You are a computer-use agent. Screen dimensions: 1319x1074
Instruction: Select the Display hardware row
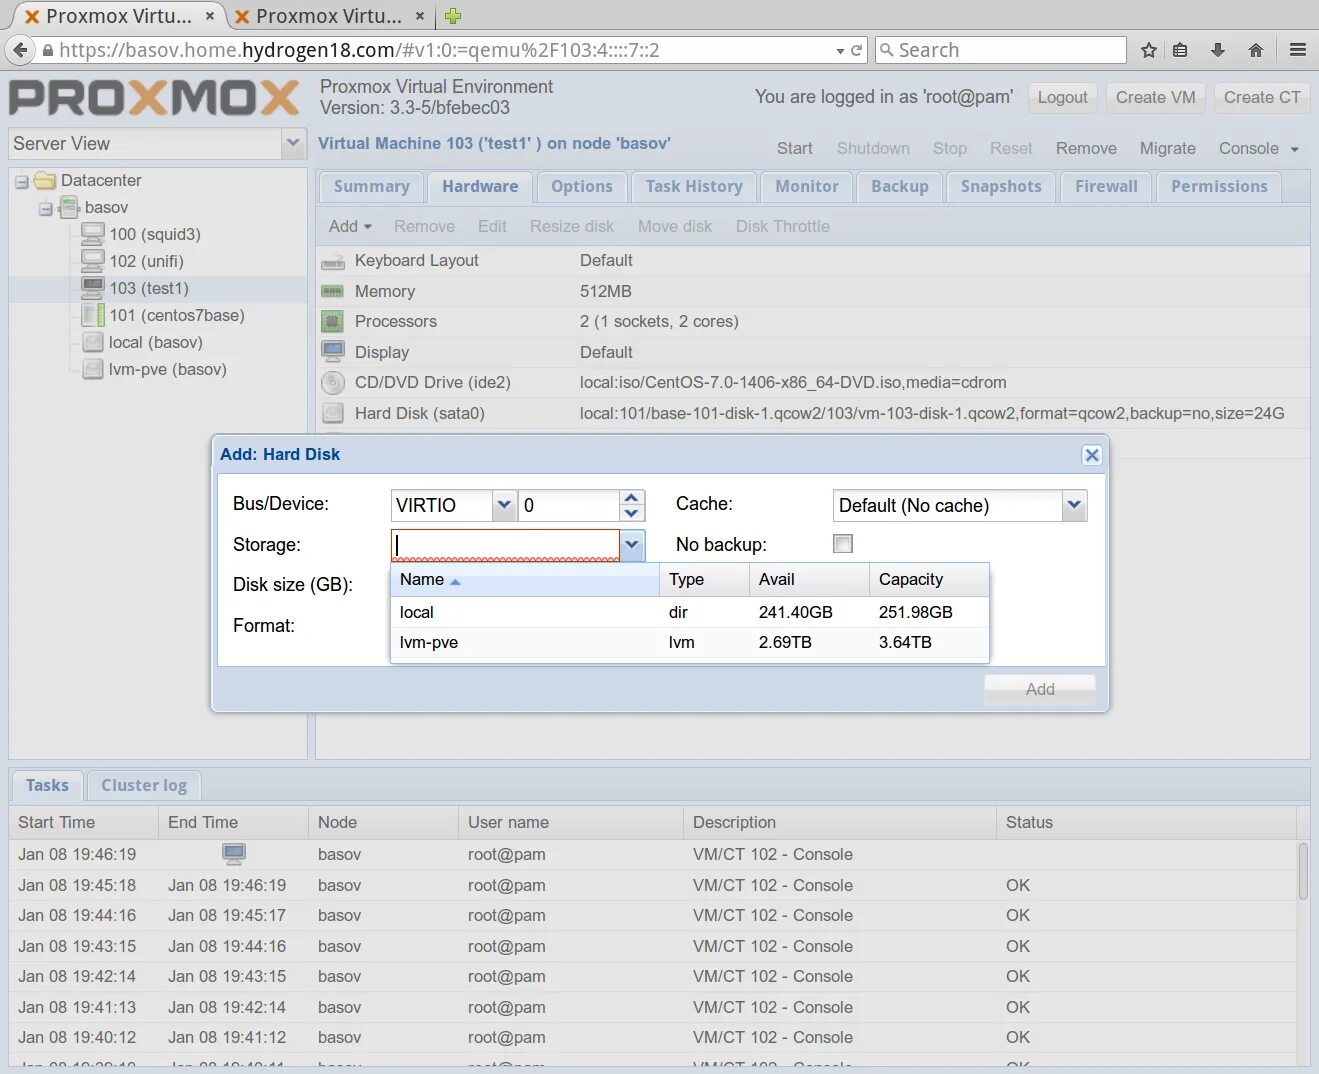(x=813, y=352)
